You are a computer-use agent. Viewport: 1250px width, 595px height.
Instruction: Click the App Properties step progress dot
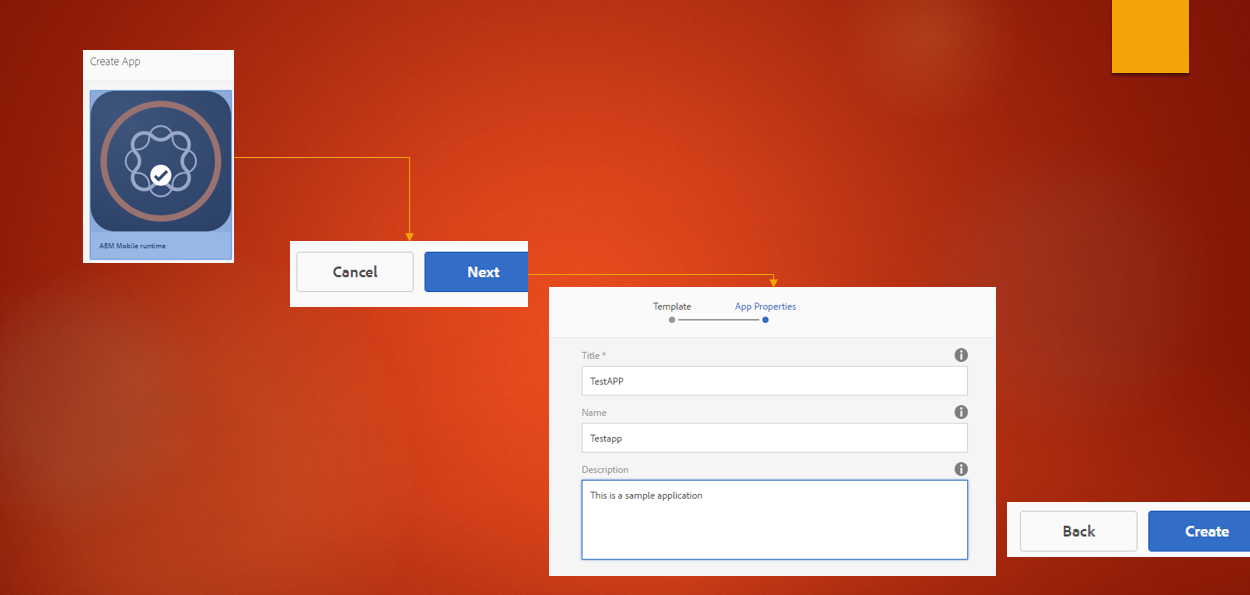(765, 320)
